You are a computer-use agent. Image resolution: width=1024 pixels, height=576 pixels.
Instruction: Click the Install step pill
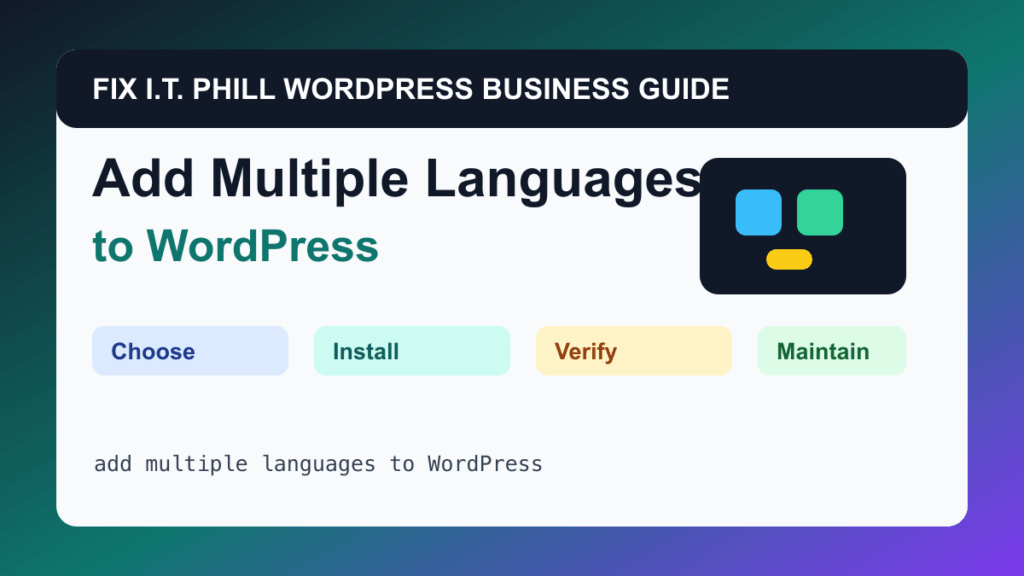click(411, 351)
